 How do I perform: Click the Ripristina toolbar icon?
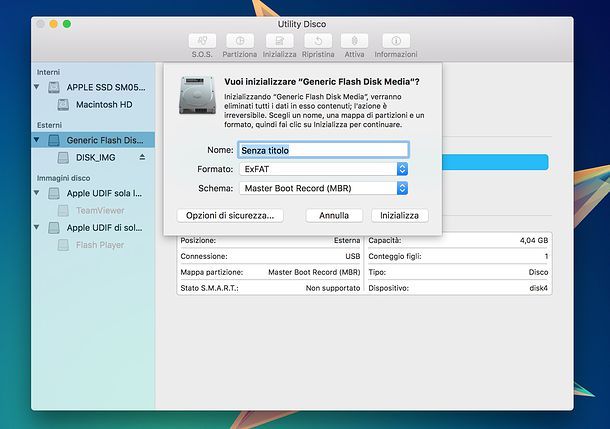[x=318, y=40]
